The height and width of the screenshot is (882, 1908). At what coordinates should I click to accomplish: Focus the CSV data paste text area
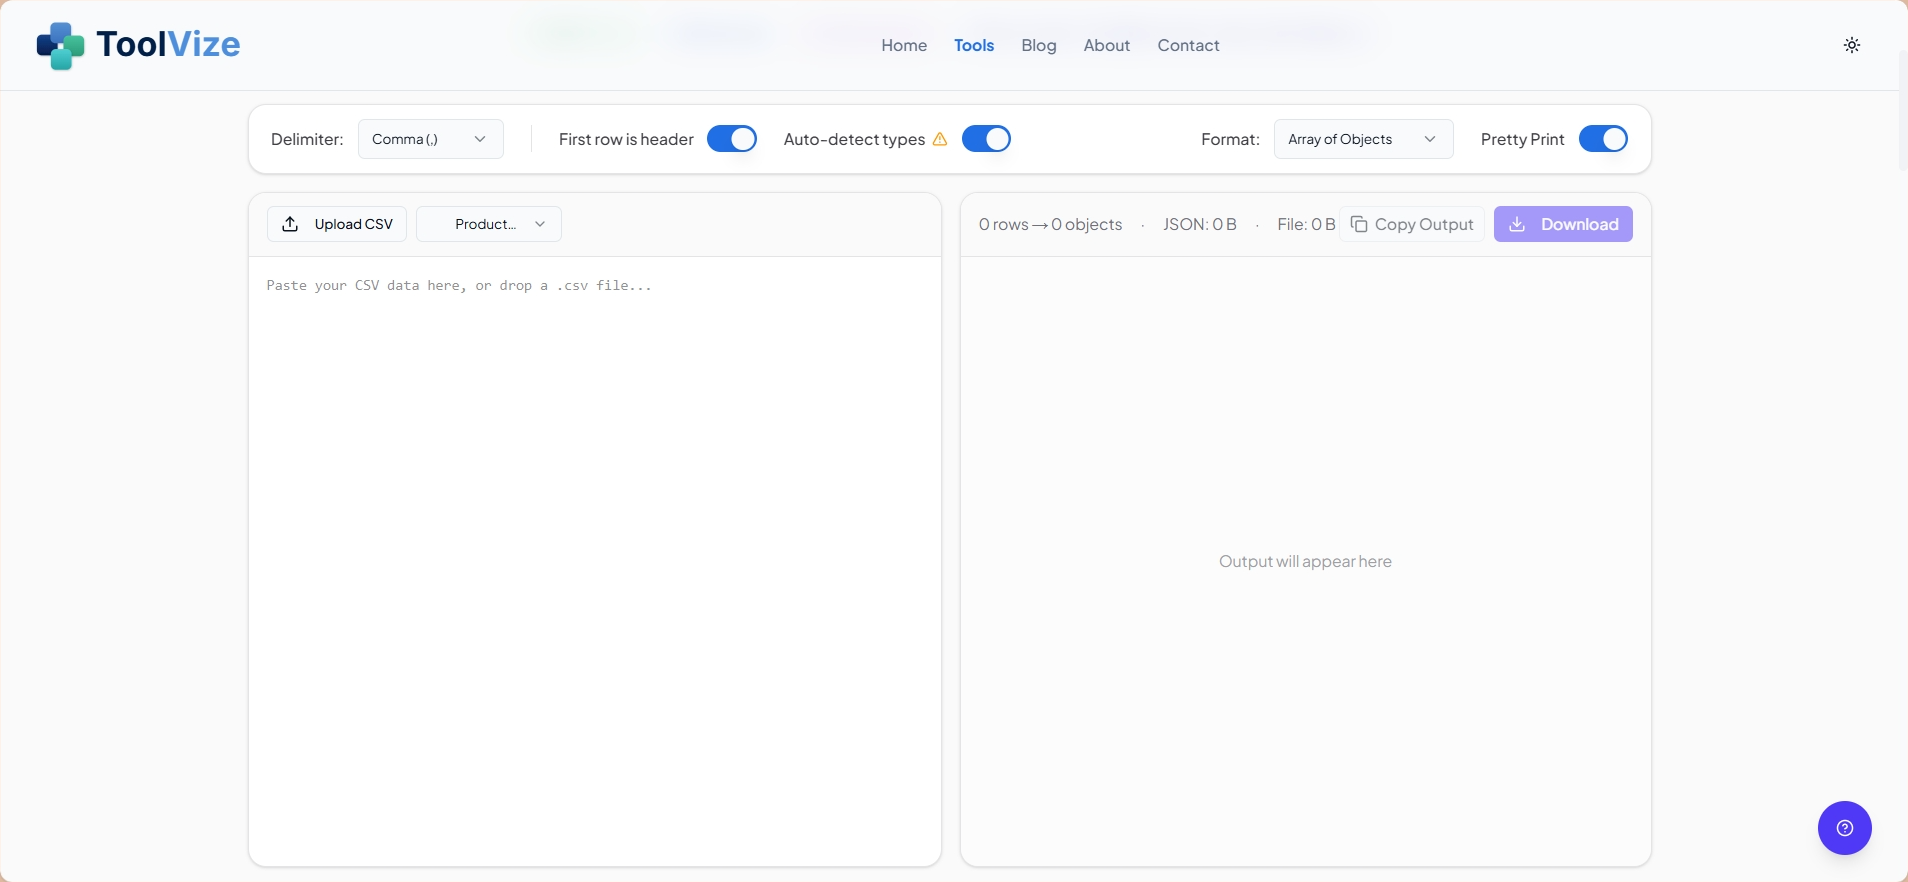click(x=595, y=561)
